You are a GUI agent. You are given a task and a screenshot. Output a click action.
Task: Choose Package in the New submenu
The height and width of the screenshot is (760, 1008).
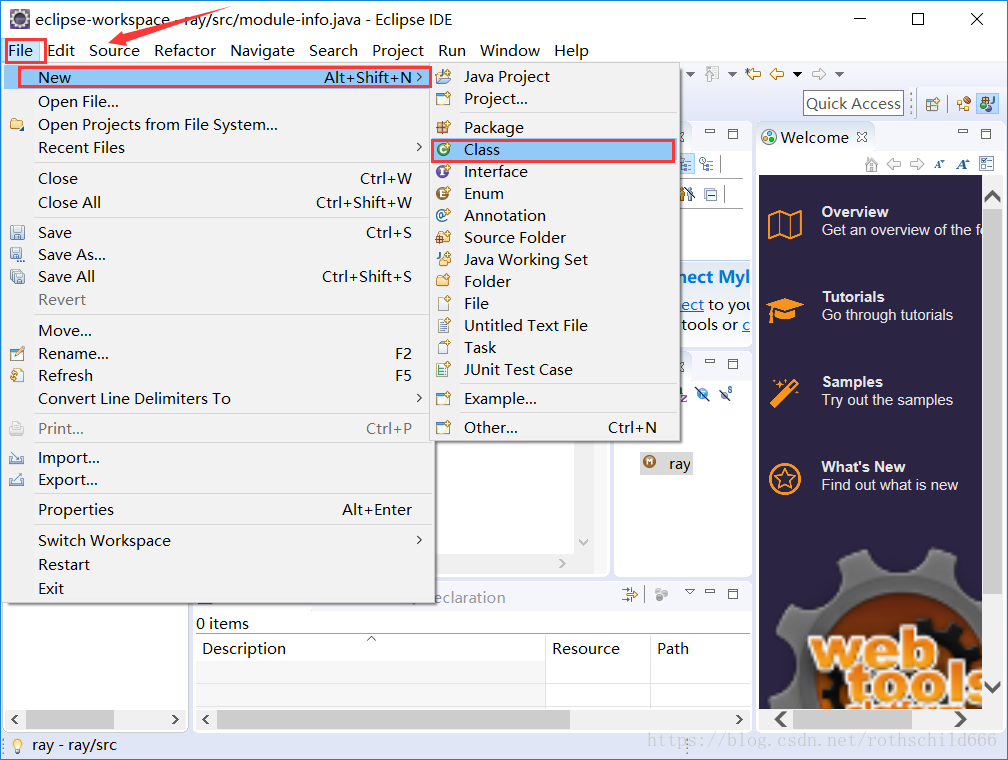coord(555,127)
